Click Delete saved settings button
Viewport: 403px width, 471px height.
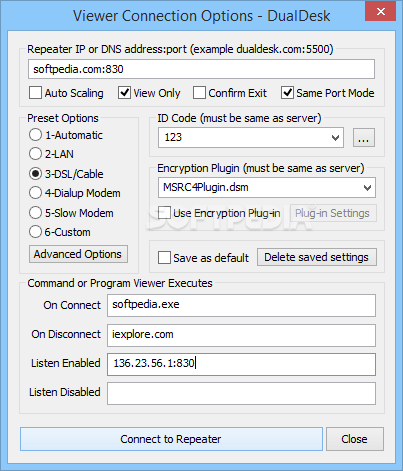pos(317,257)
